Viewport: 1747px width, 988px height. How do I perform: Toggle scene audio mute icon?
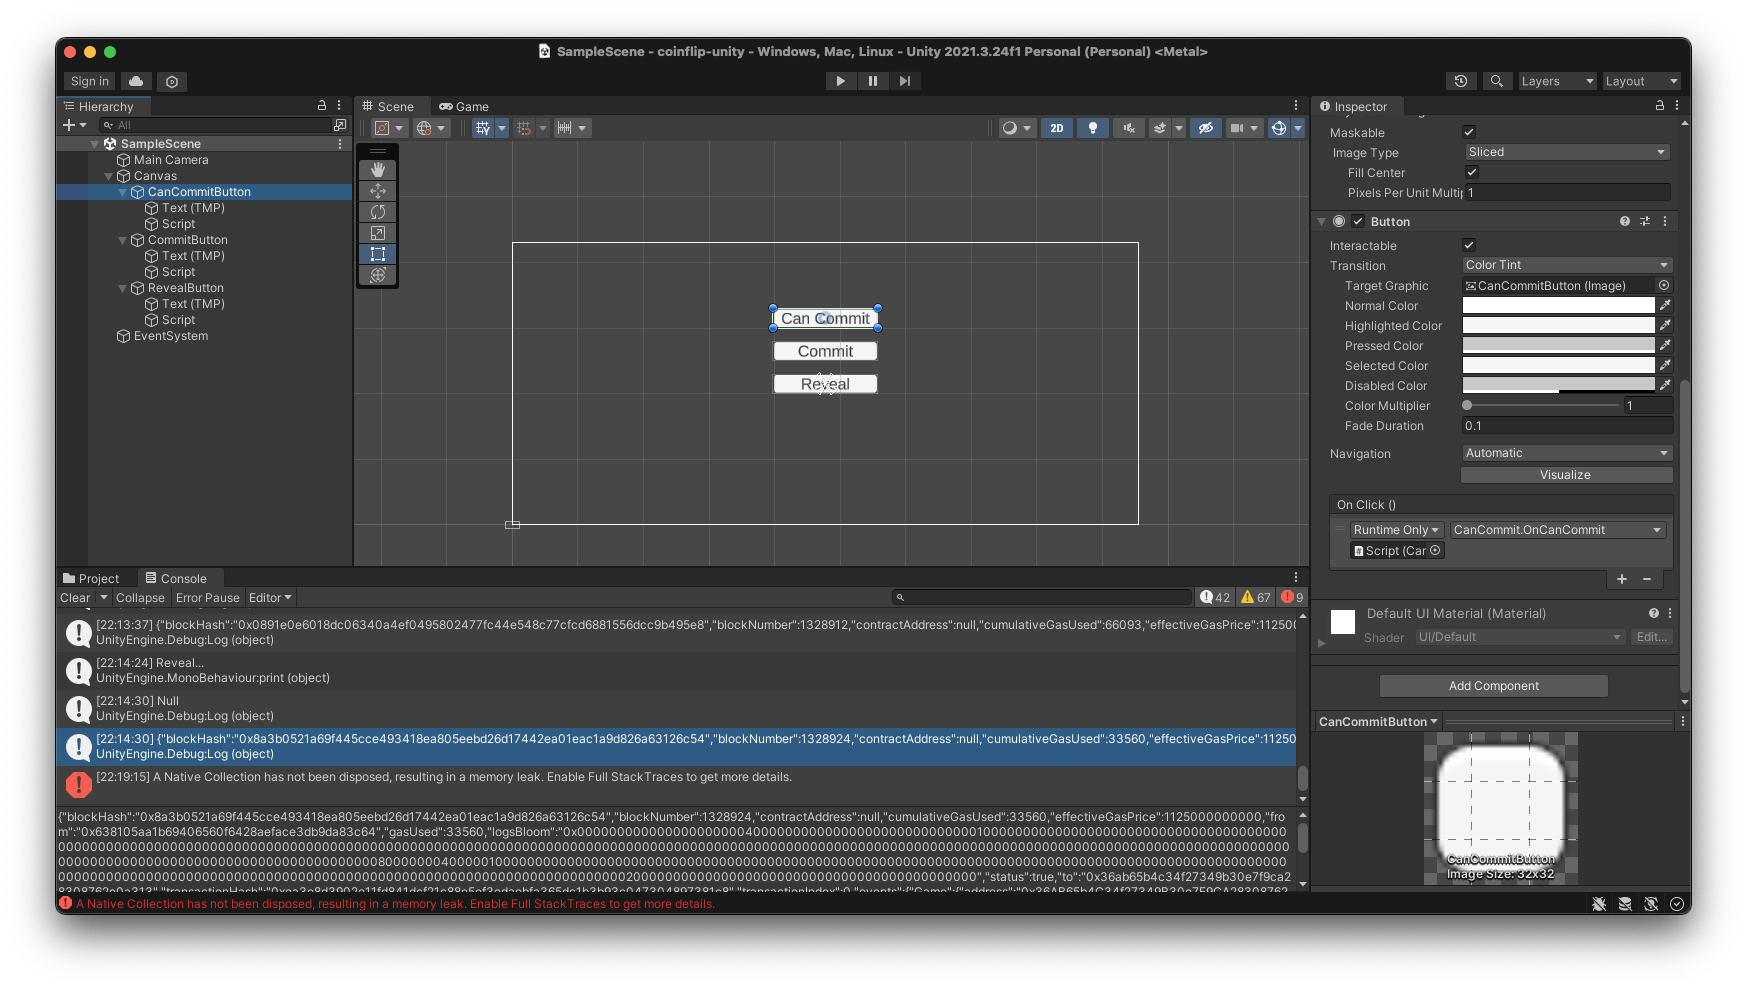click(x=1128, y=128)
